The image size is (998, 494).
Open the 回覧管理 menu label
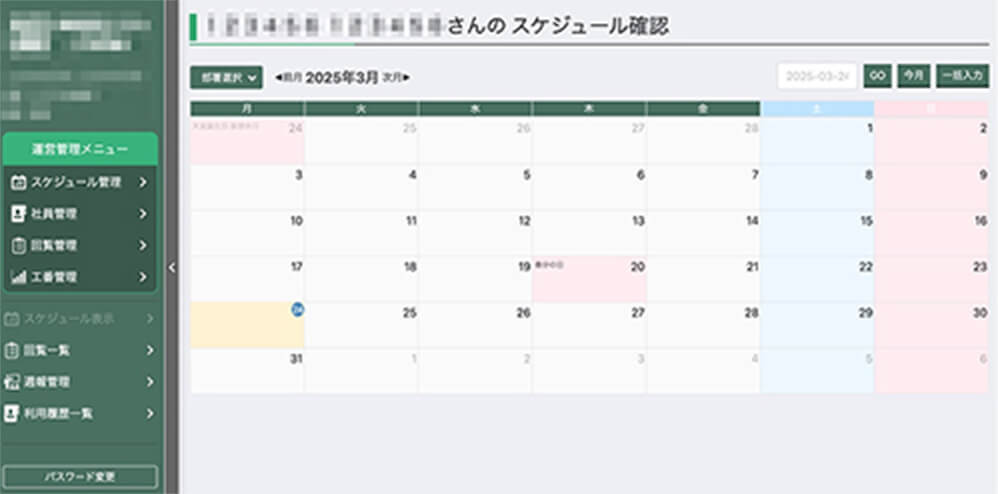tap(54, 246)
